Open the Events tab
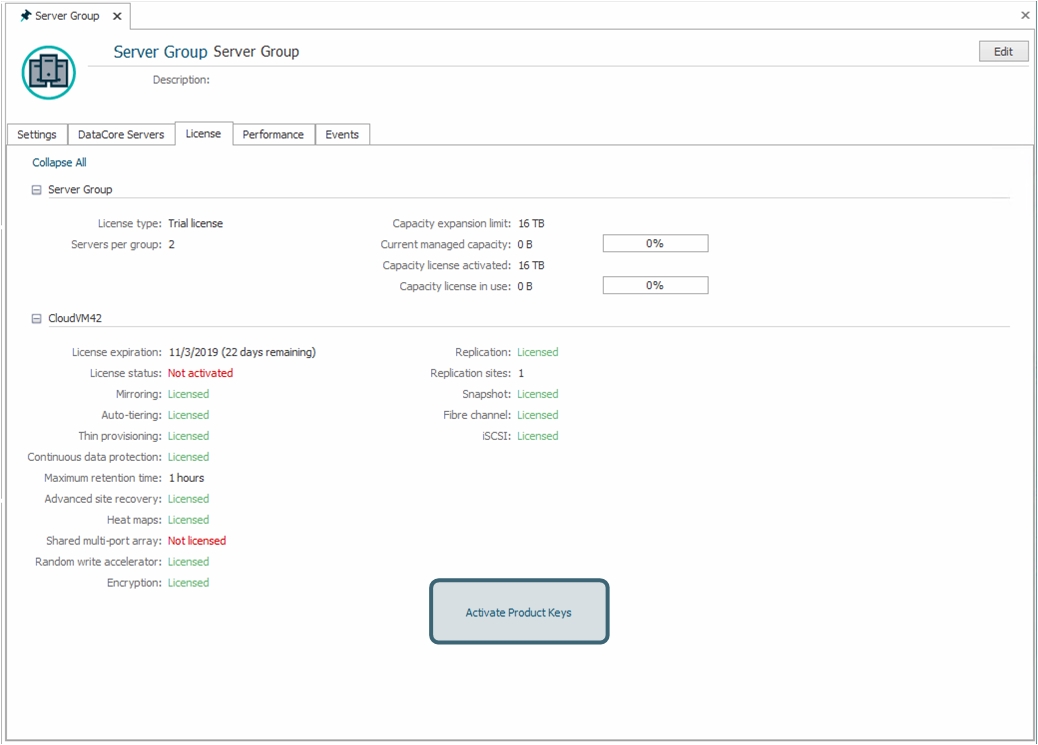This screenshot has width=1038, height=745. tap(342, 135)
